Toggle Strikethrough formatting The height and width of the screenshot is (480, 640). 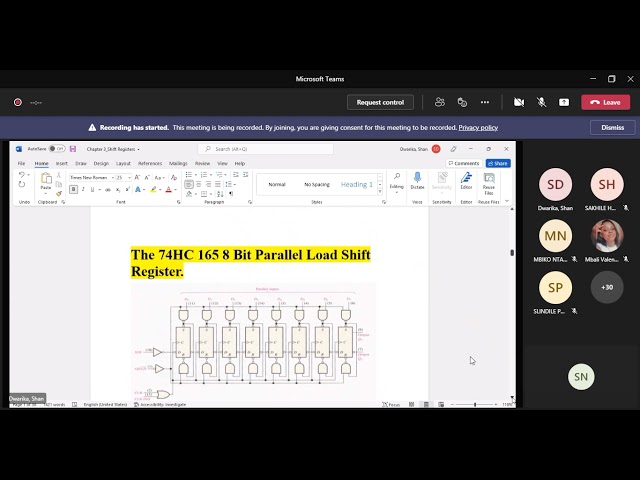pyautogui.click(x=108, y=189)
